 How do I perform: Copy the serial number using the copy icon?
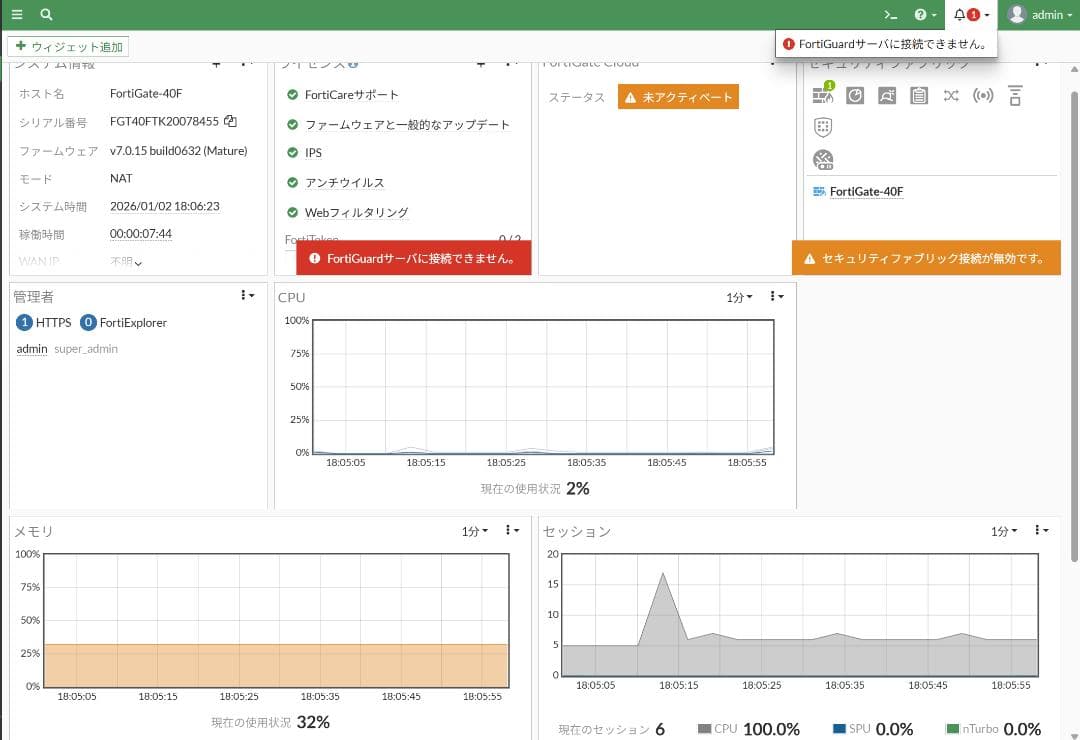(x=230, y=122)
